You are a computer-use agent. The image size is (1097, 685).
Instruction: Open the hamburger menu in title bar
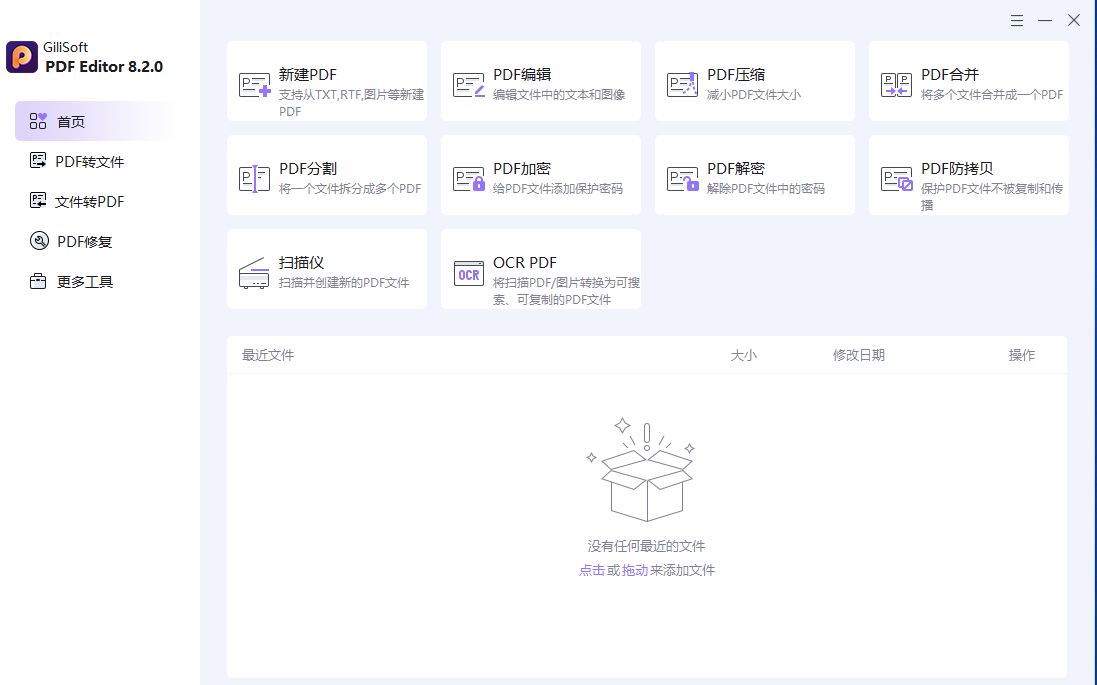pyautogui.click(x=1017, y=20)
